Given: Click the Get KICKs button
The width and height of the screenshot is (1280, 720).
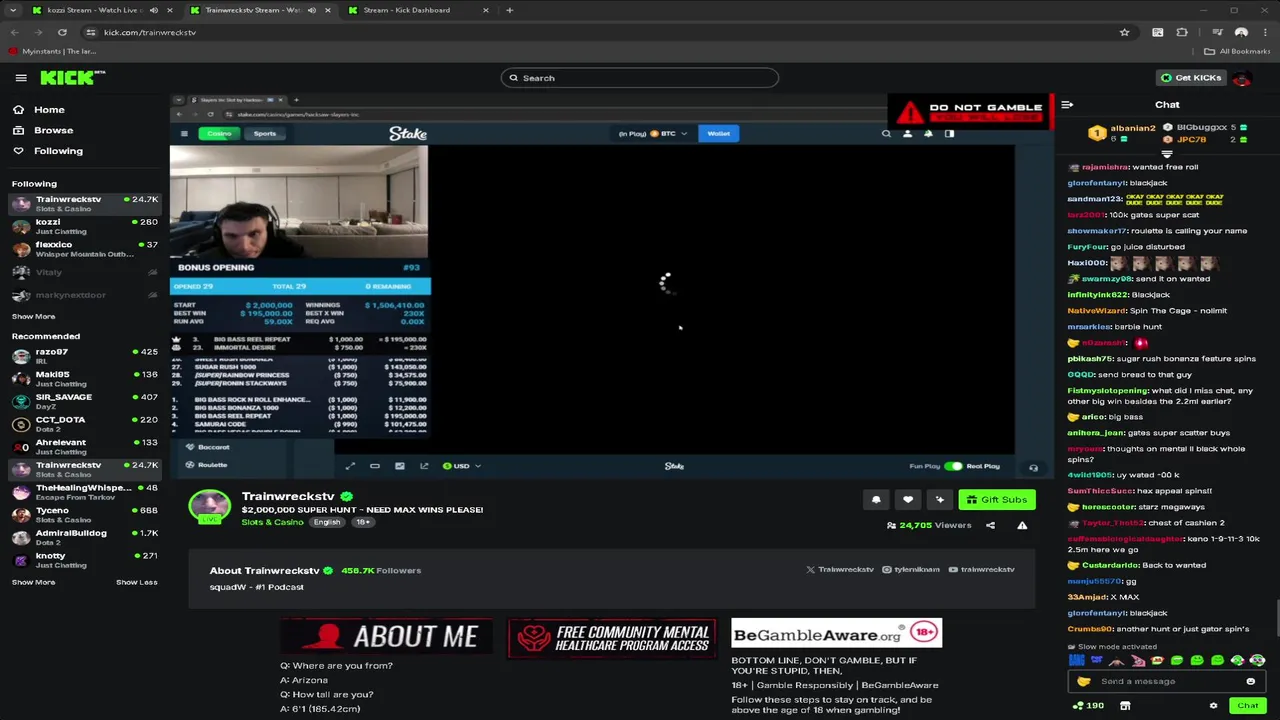Looking at the screenshot, I should [1191, 78].
